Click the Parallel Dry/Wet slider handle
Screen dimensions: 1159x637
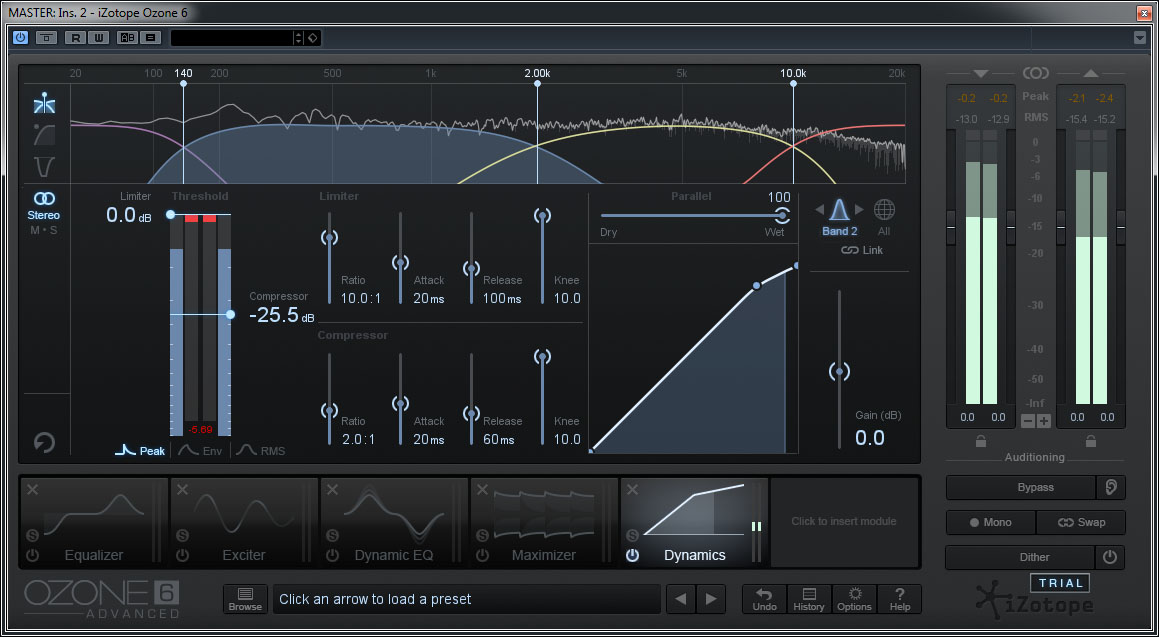[x=782, y=215]
